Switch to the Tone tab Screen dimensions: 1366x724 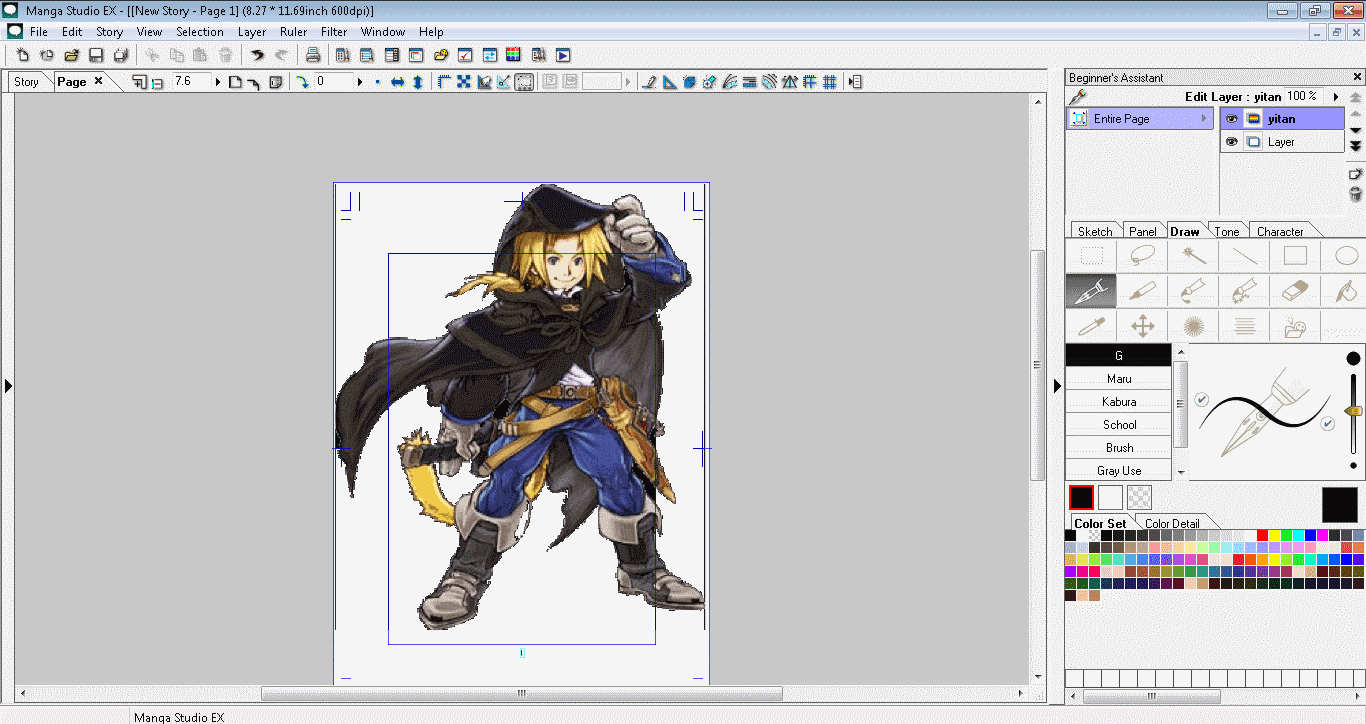[x=1227, y=230]
